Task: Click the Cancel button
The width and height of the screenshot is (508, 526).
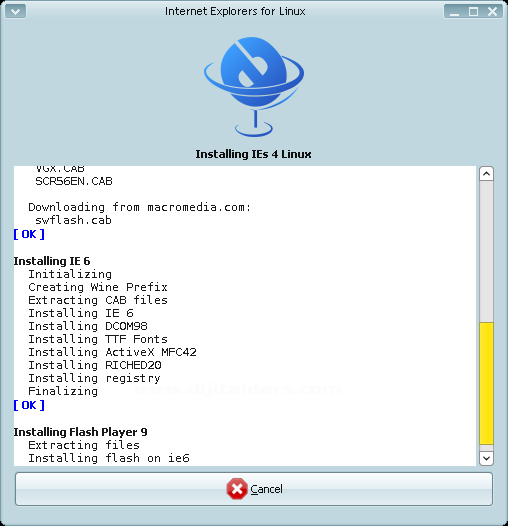Action: tap(254, 489)
